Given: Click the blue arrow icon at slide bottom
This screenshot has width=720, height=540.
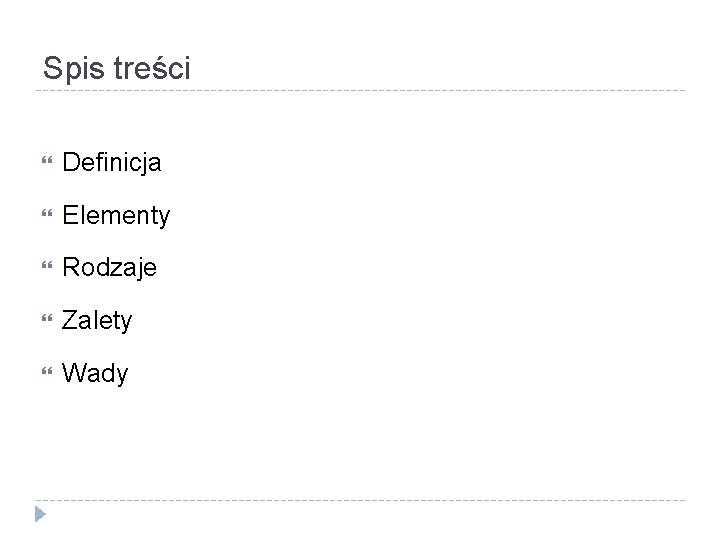Looking at the screenshot, I should coord(39,516).
